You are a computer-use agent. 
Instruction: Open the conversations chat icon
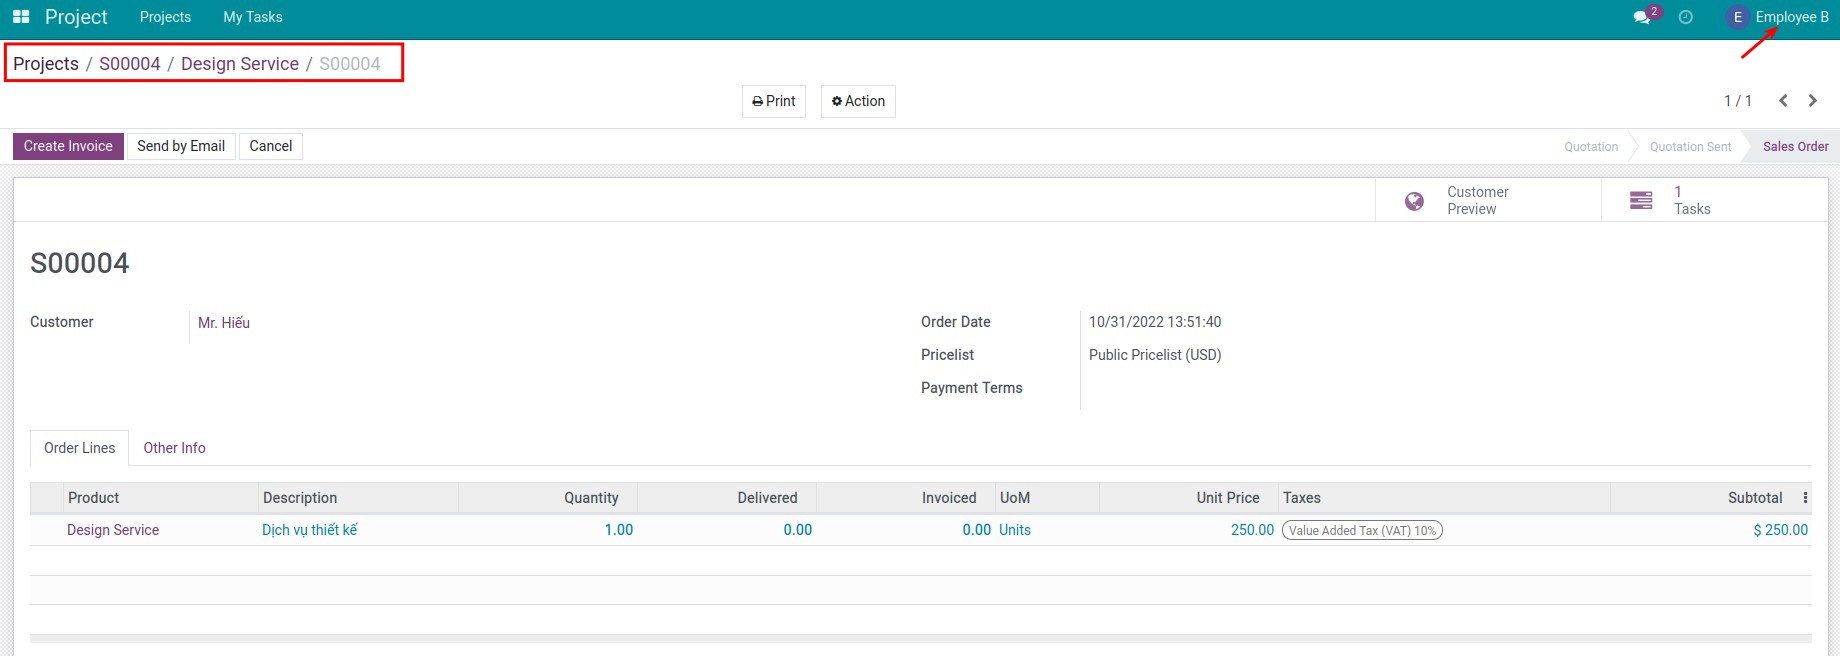click(1641, 18)
